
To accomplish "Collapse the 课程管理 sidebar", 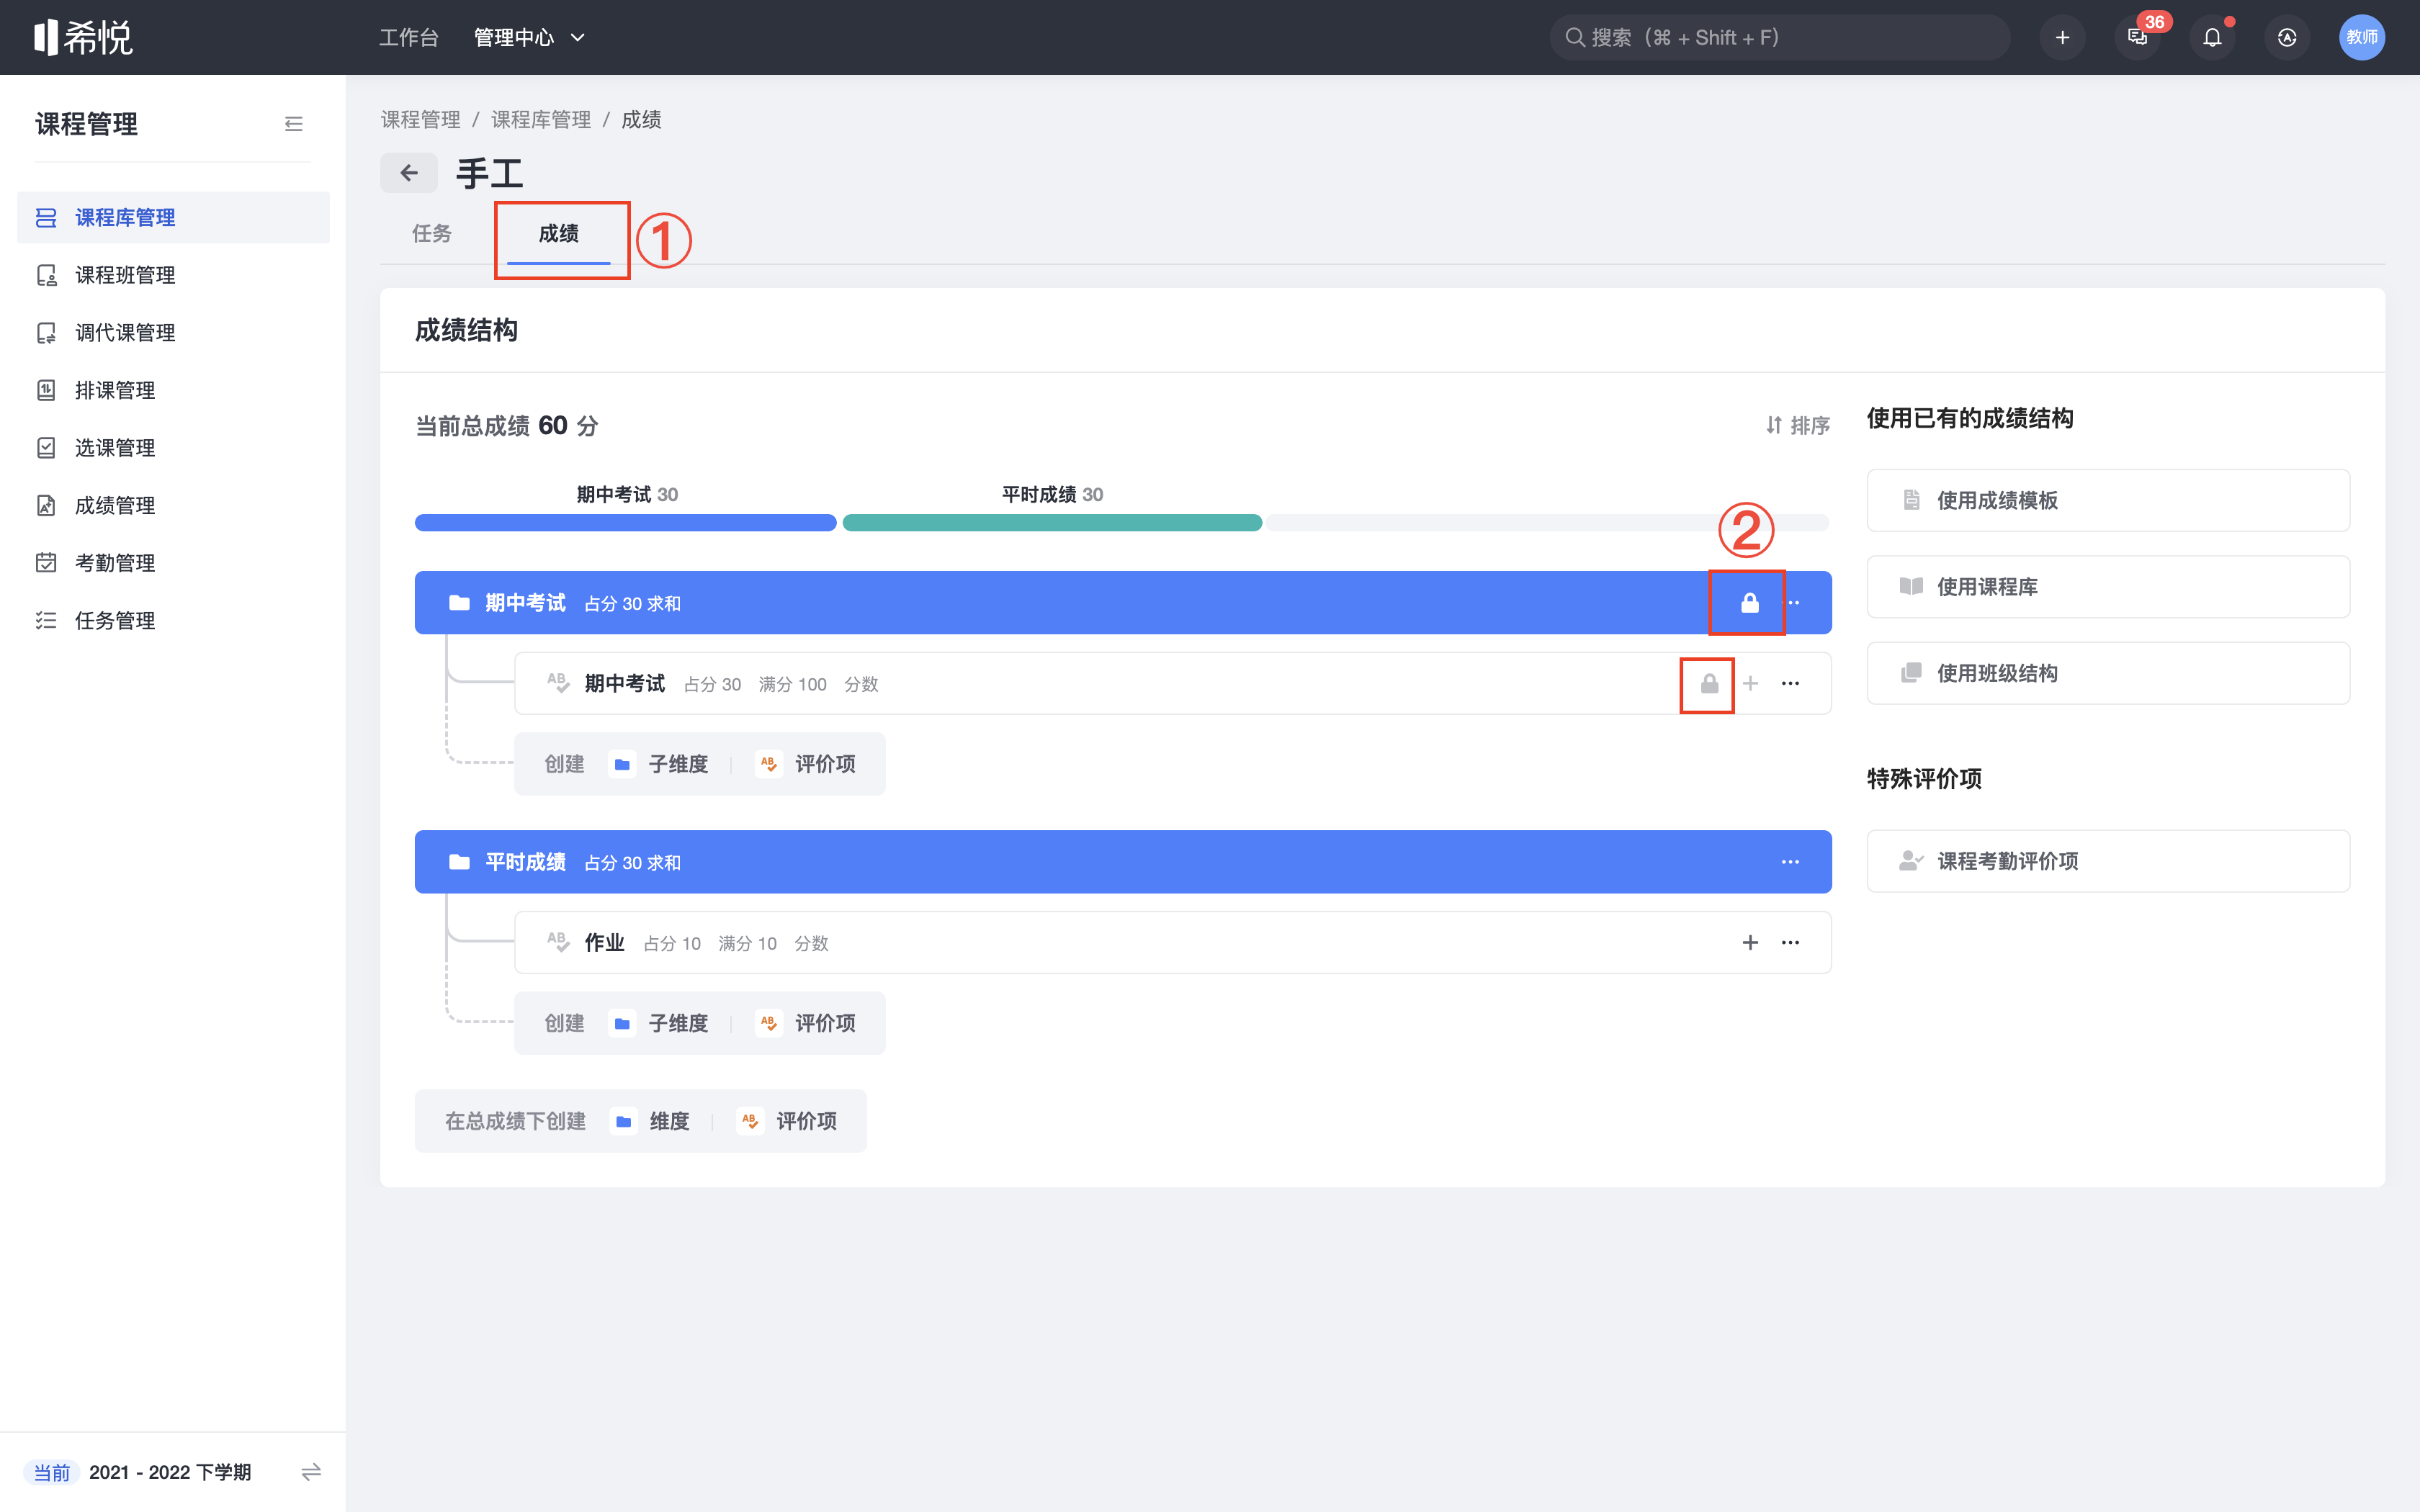I will 293,124.
